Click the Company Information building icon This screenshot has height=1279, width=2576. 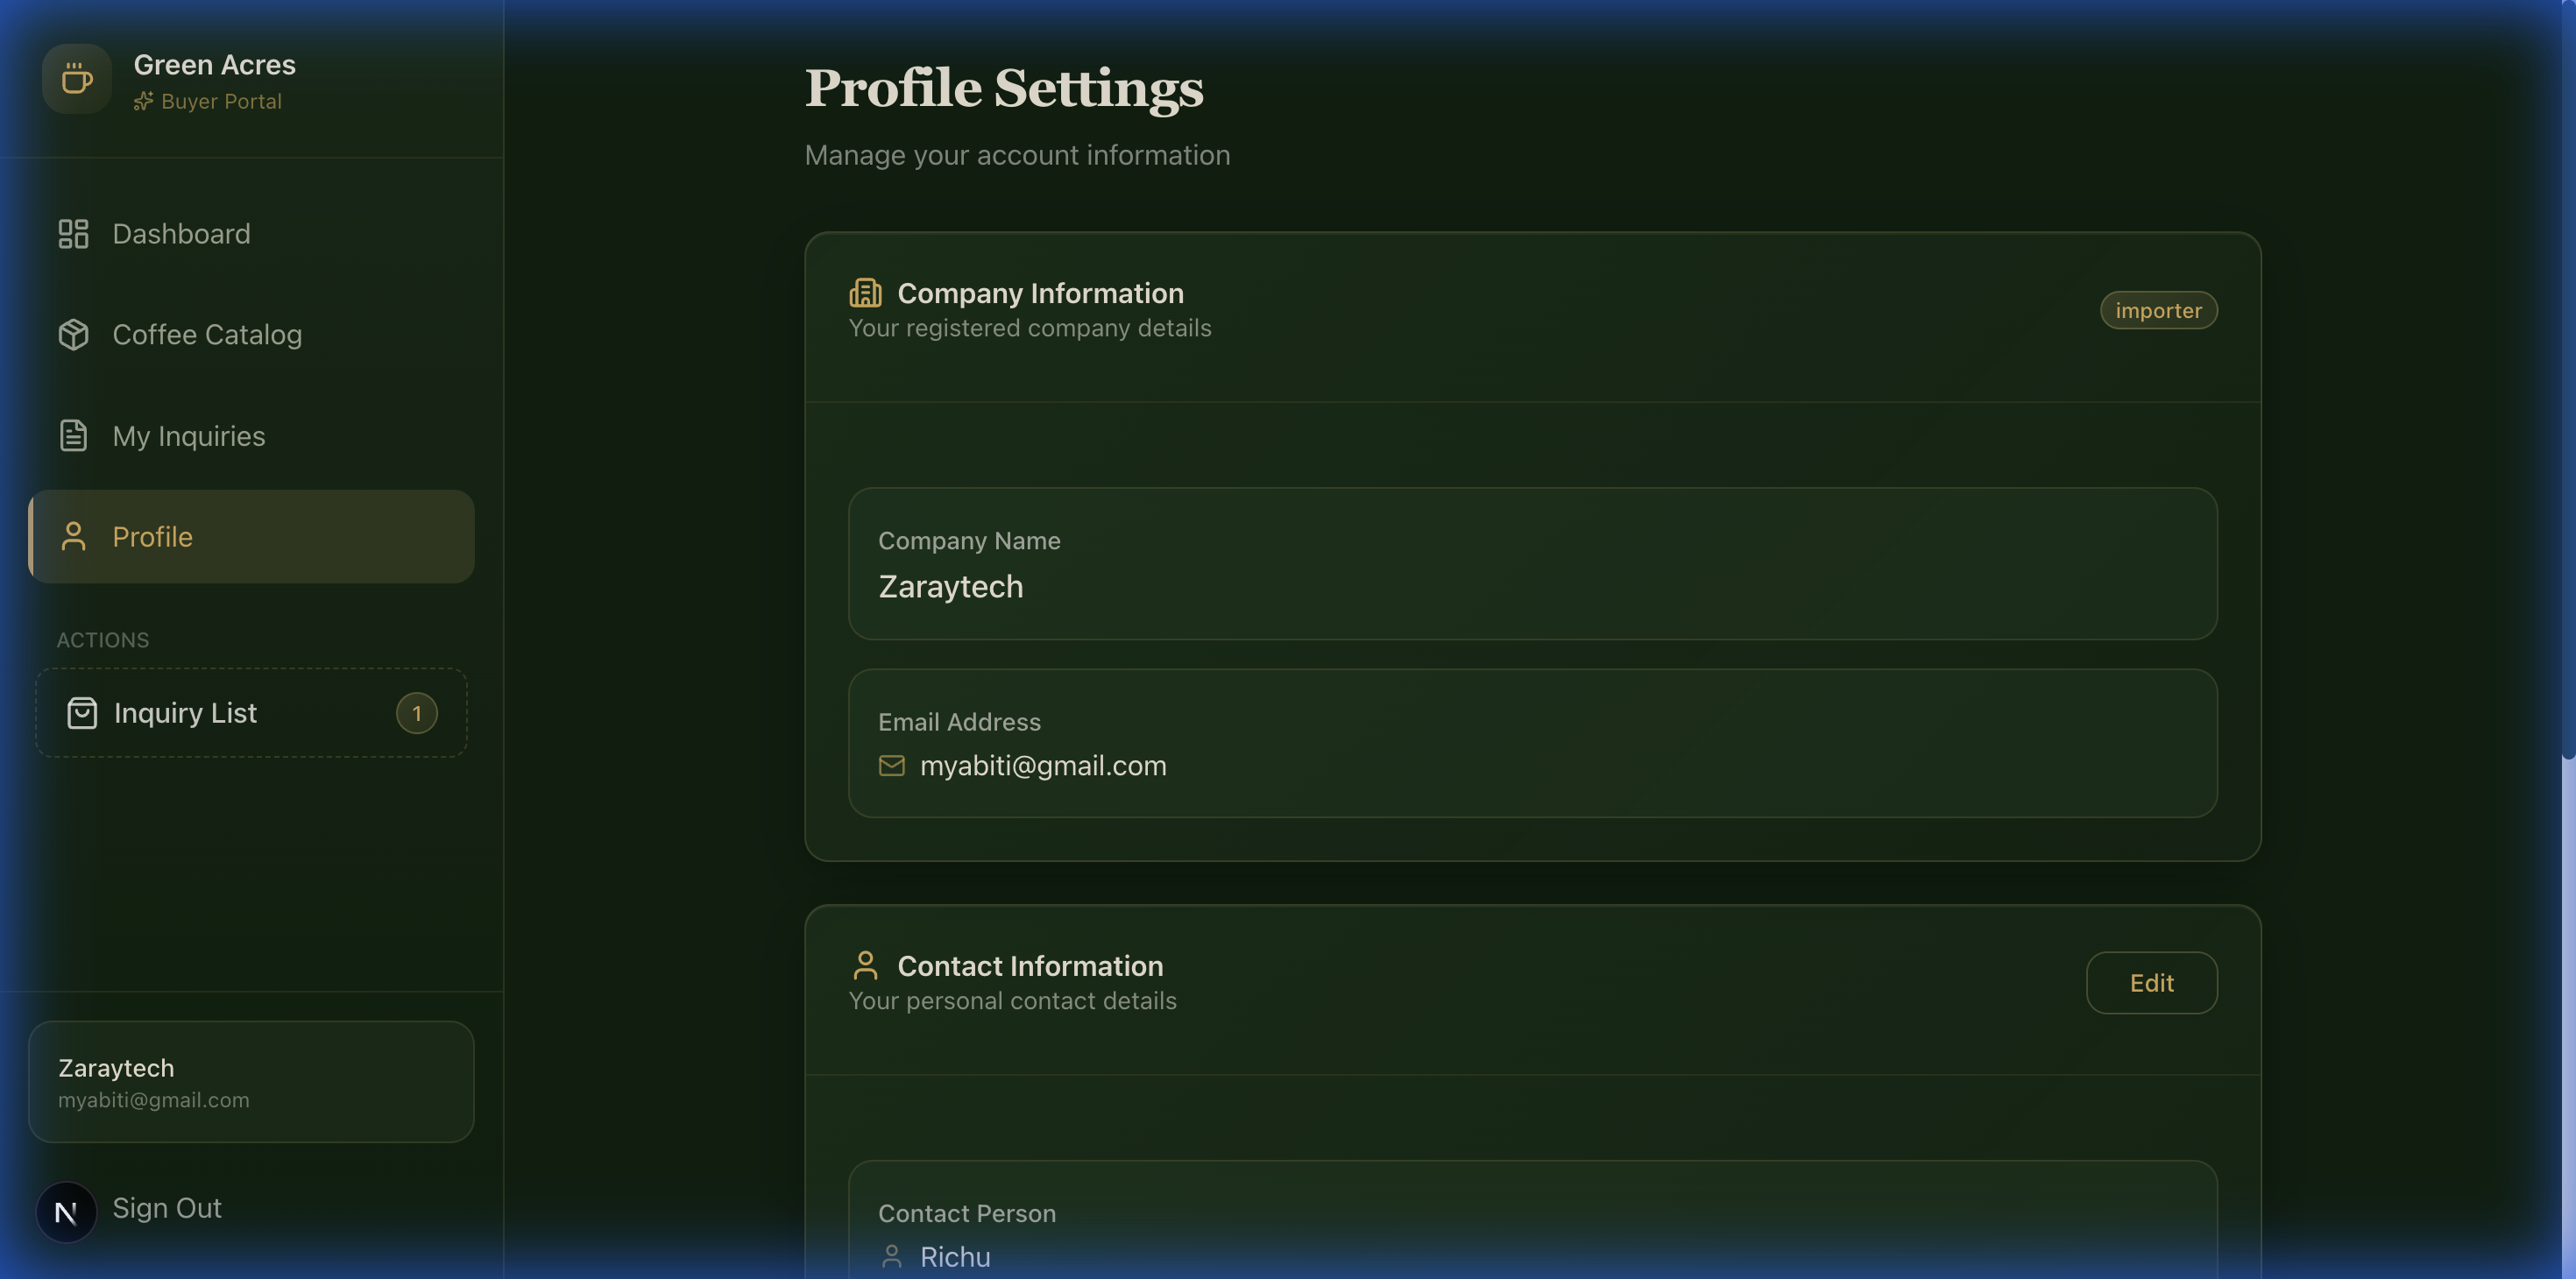(864, 292)
